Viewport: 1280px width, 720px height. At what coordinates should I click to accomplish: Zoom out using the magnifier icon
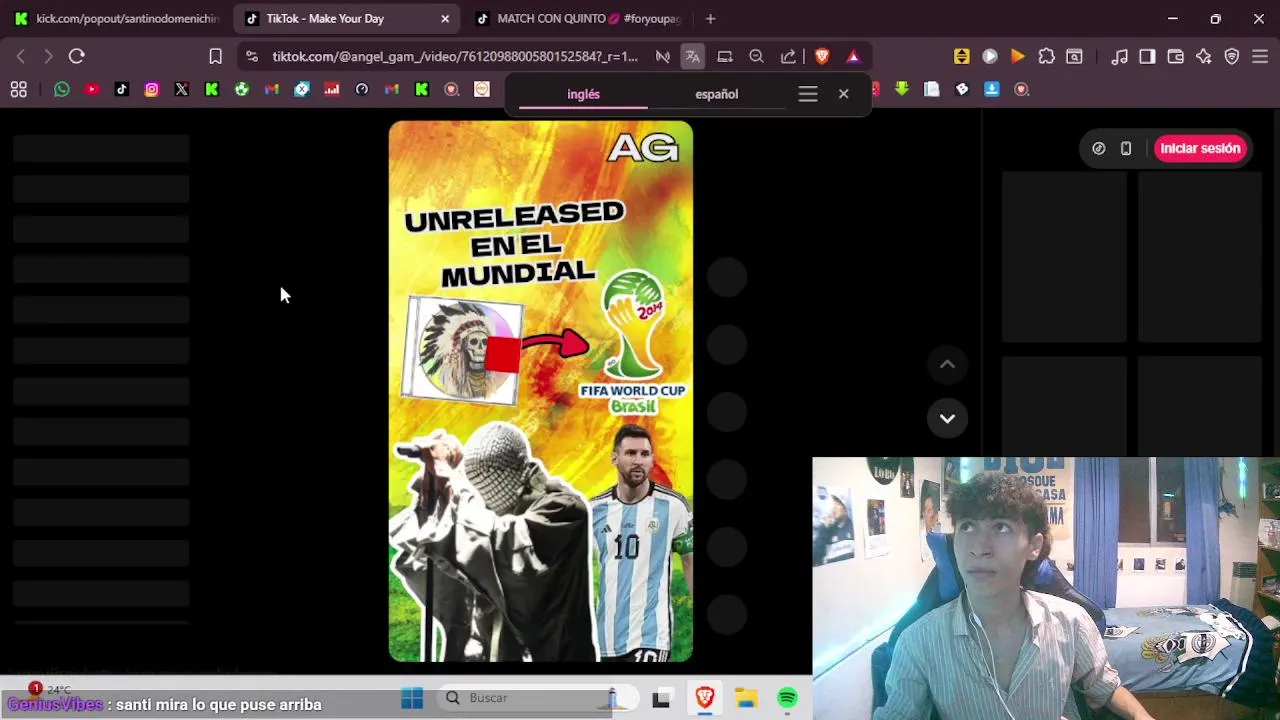[757, 56]
